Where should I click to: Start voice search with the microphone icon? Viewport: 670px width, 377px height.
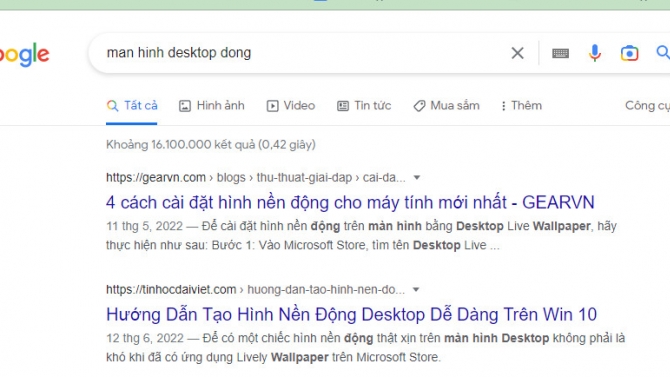click(594, 53)
